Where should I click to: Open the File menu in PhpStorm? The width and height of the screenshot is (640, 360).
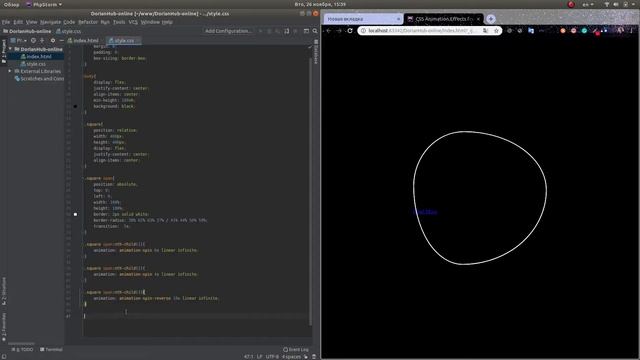[6, 22]
